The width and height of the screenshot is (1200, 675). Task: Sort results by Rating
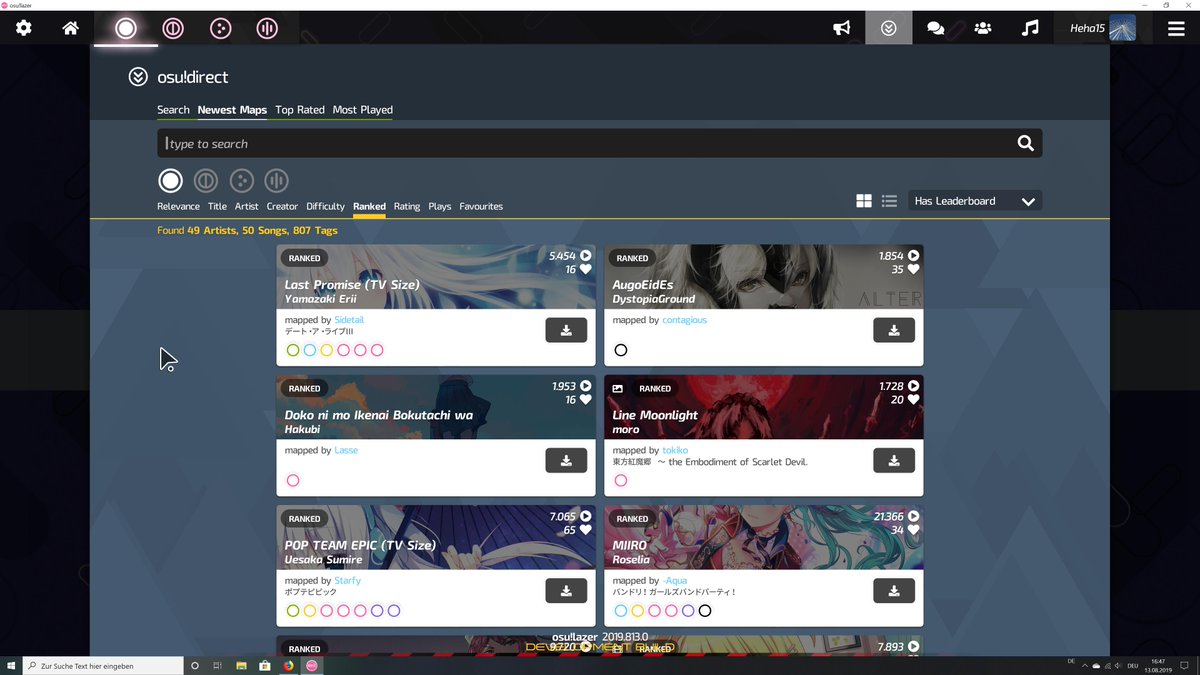click(x=407, y=206)
